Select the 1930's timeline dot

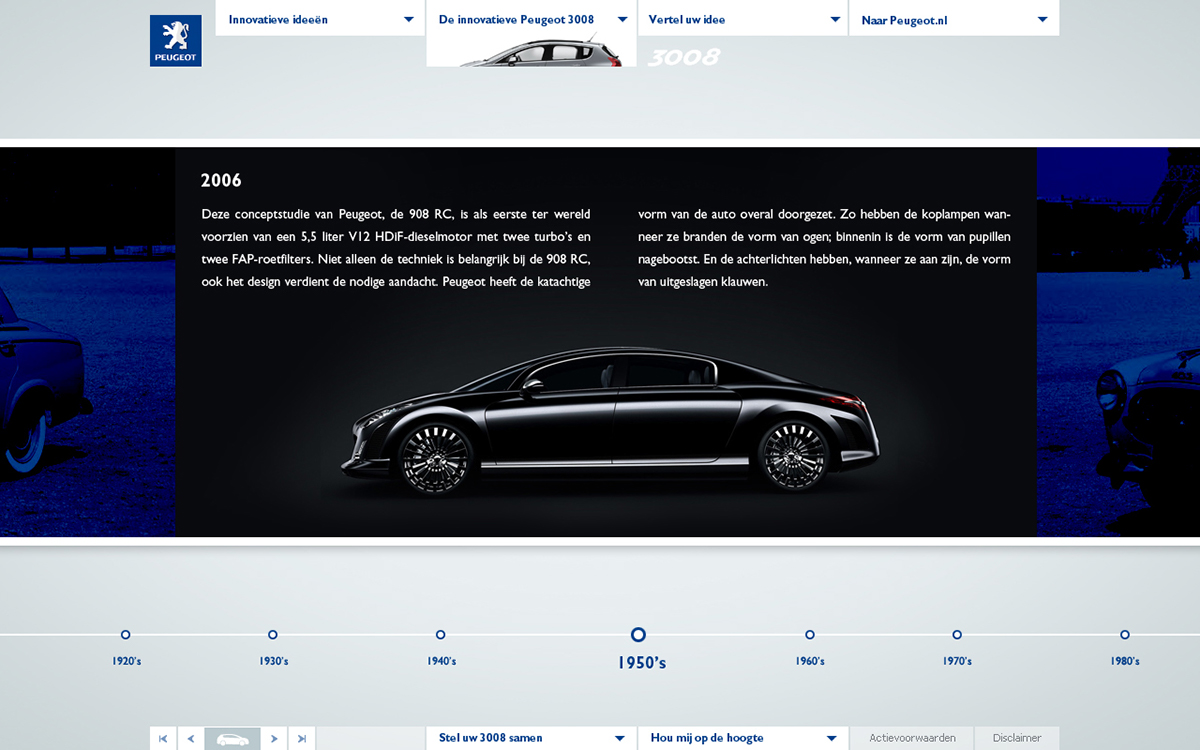(272, 635)
